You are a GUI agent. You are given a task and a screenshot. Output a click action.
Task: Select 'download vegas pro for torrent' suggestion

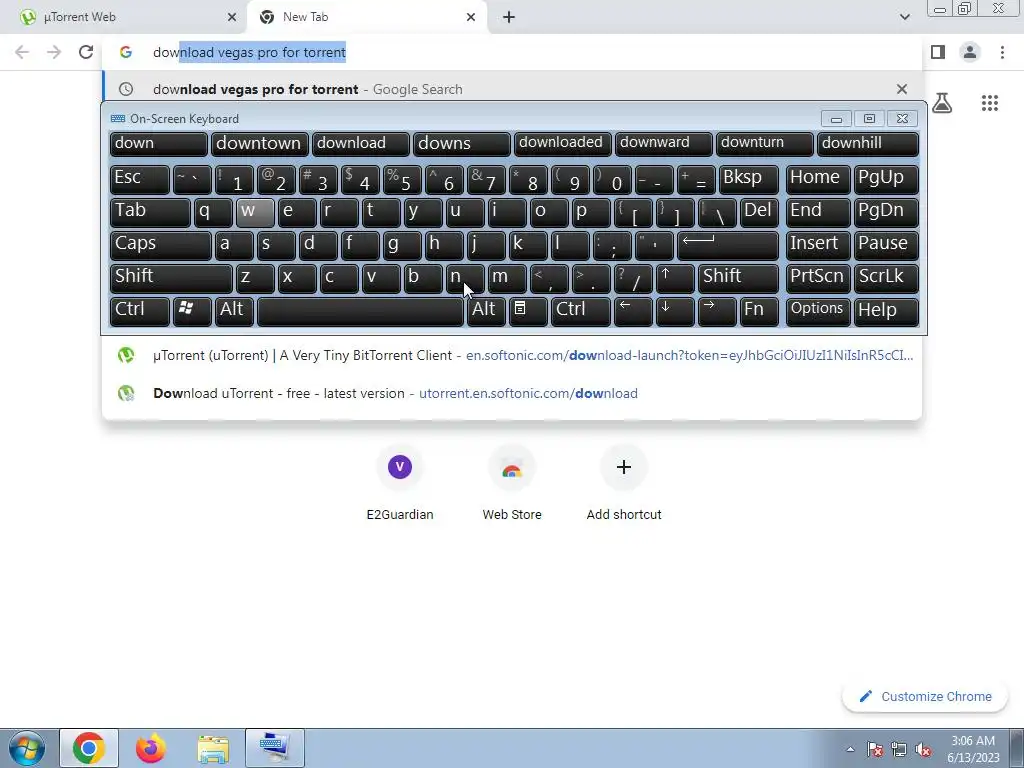[511, 89]
